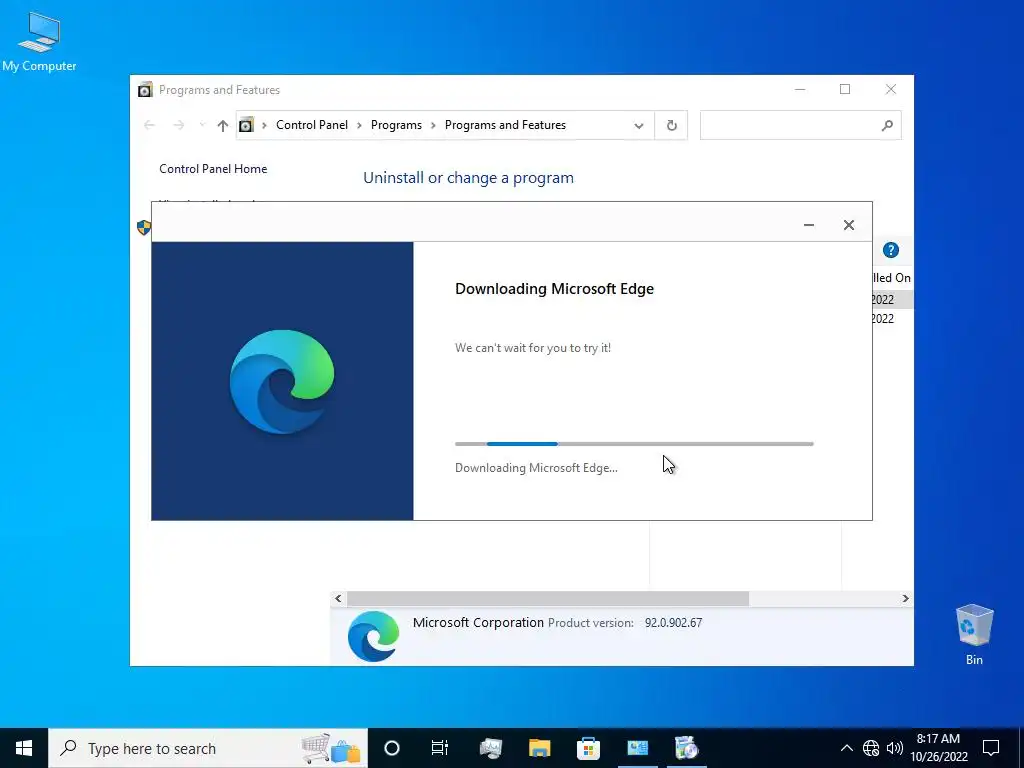1024x768 pixels.
Task: Open volume control in tray
Action: (x=895, y=748)
